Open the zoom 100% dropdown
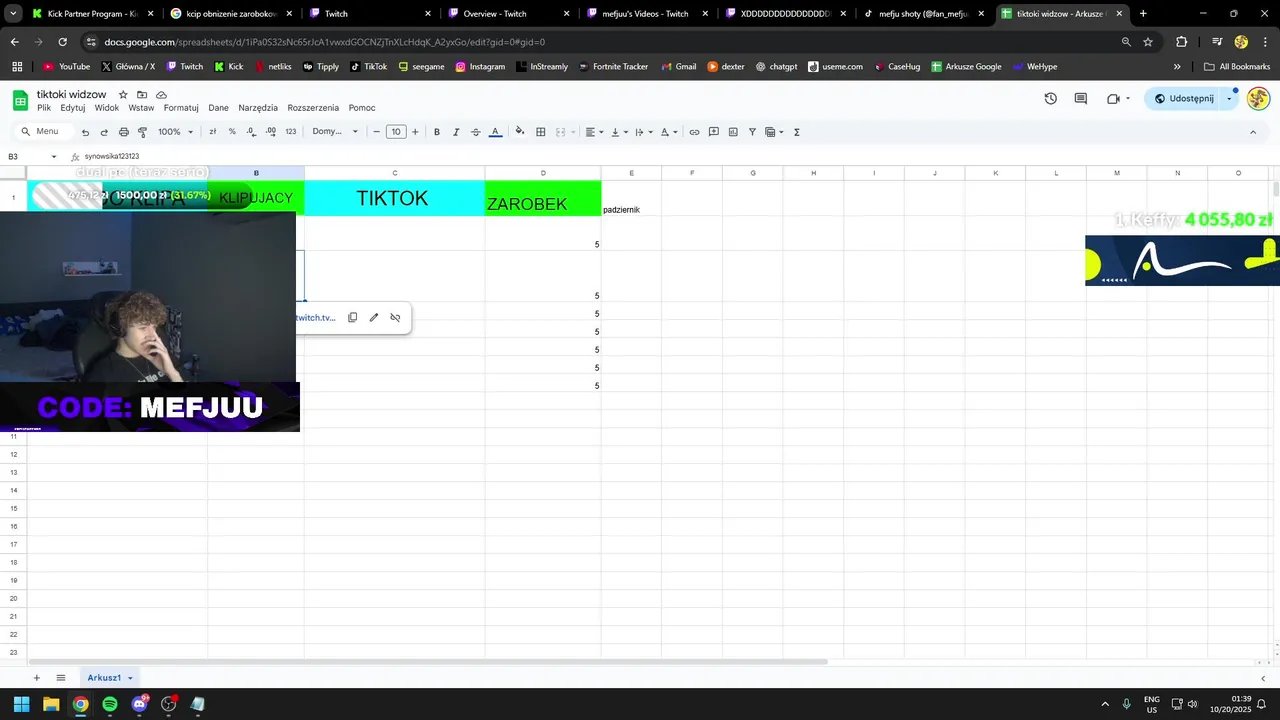1280x720 pixels. [x=176, y=132]
